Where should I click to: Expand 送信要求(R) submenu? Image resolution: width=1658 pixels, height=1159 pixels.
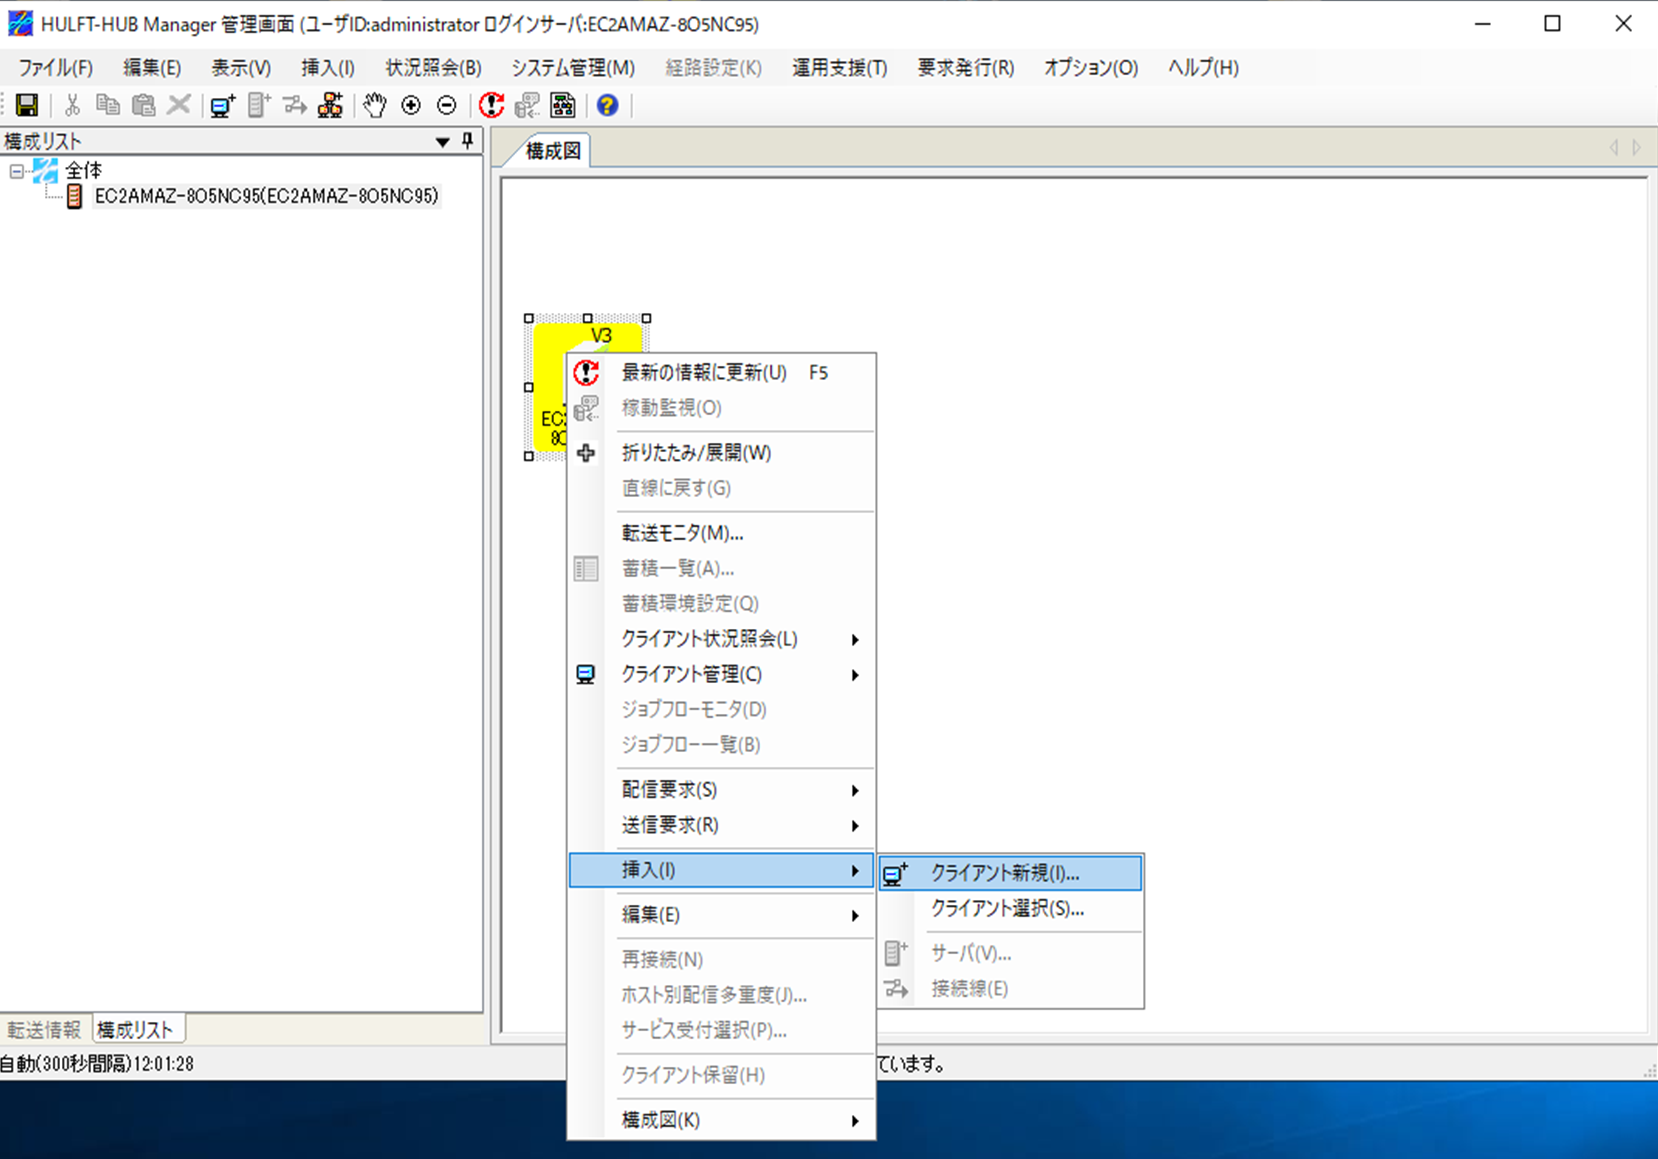[721, 825]
